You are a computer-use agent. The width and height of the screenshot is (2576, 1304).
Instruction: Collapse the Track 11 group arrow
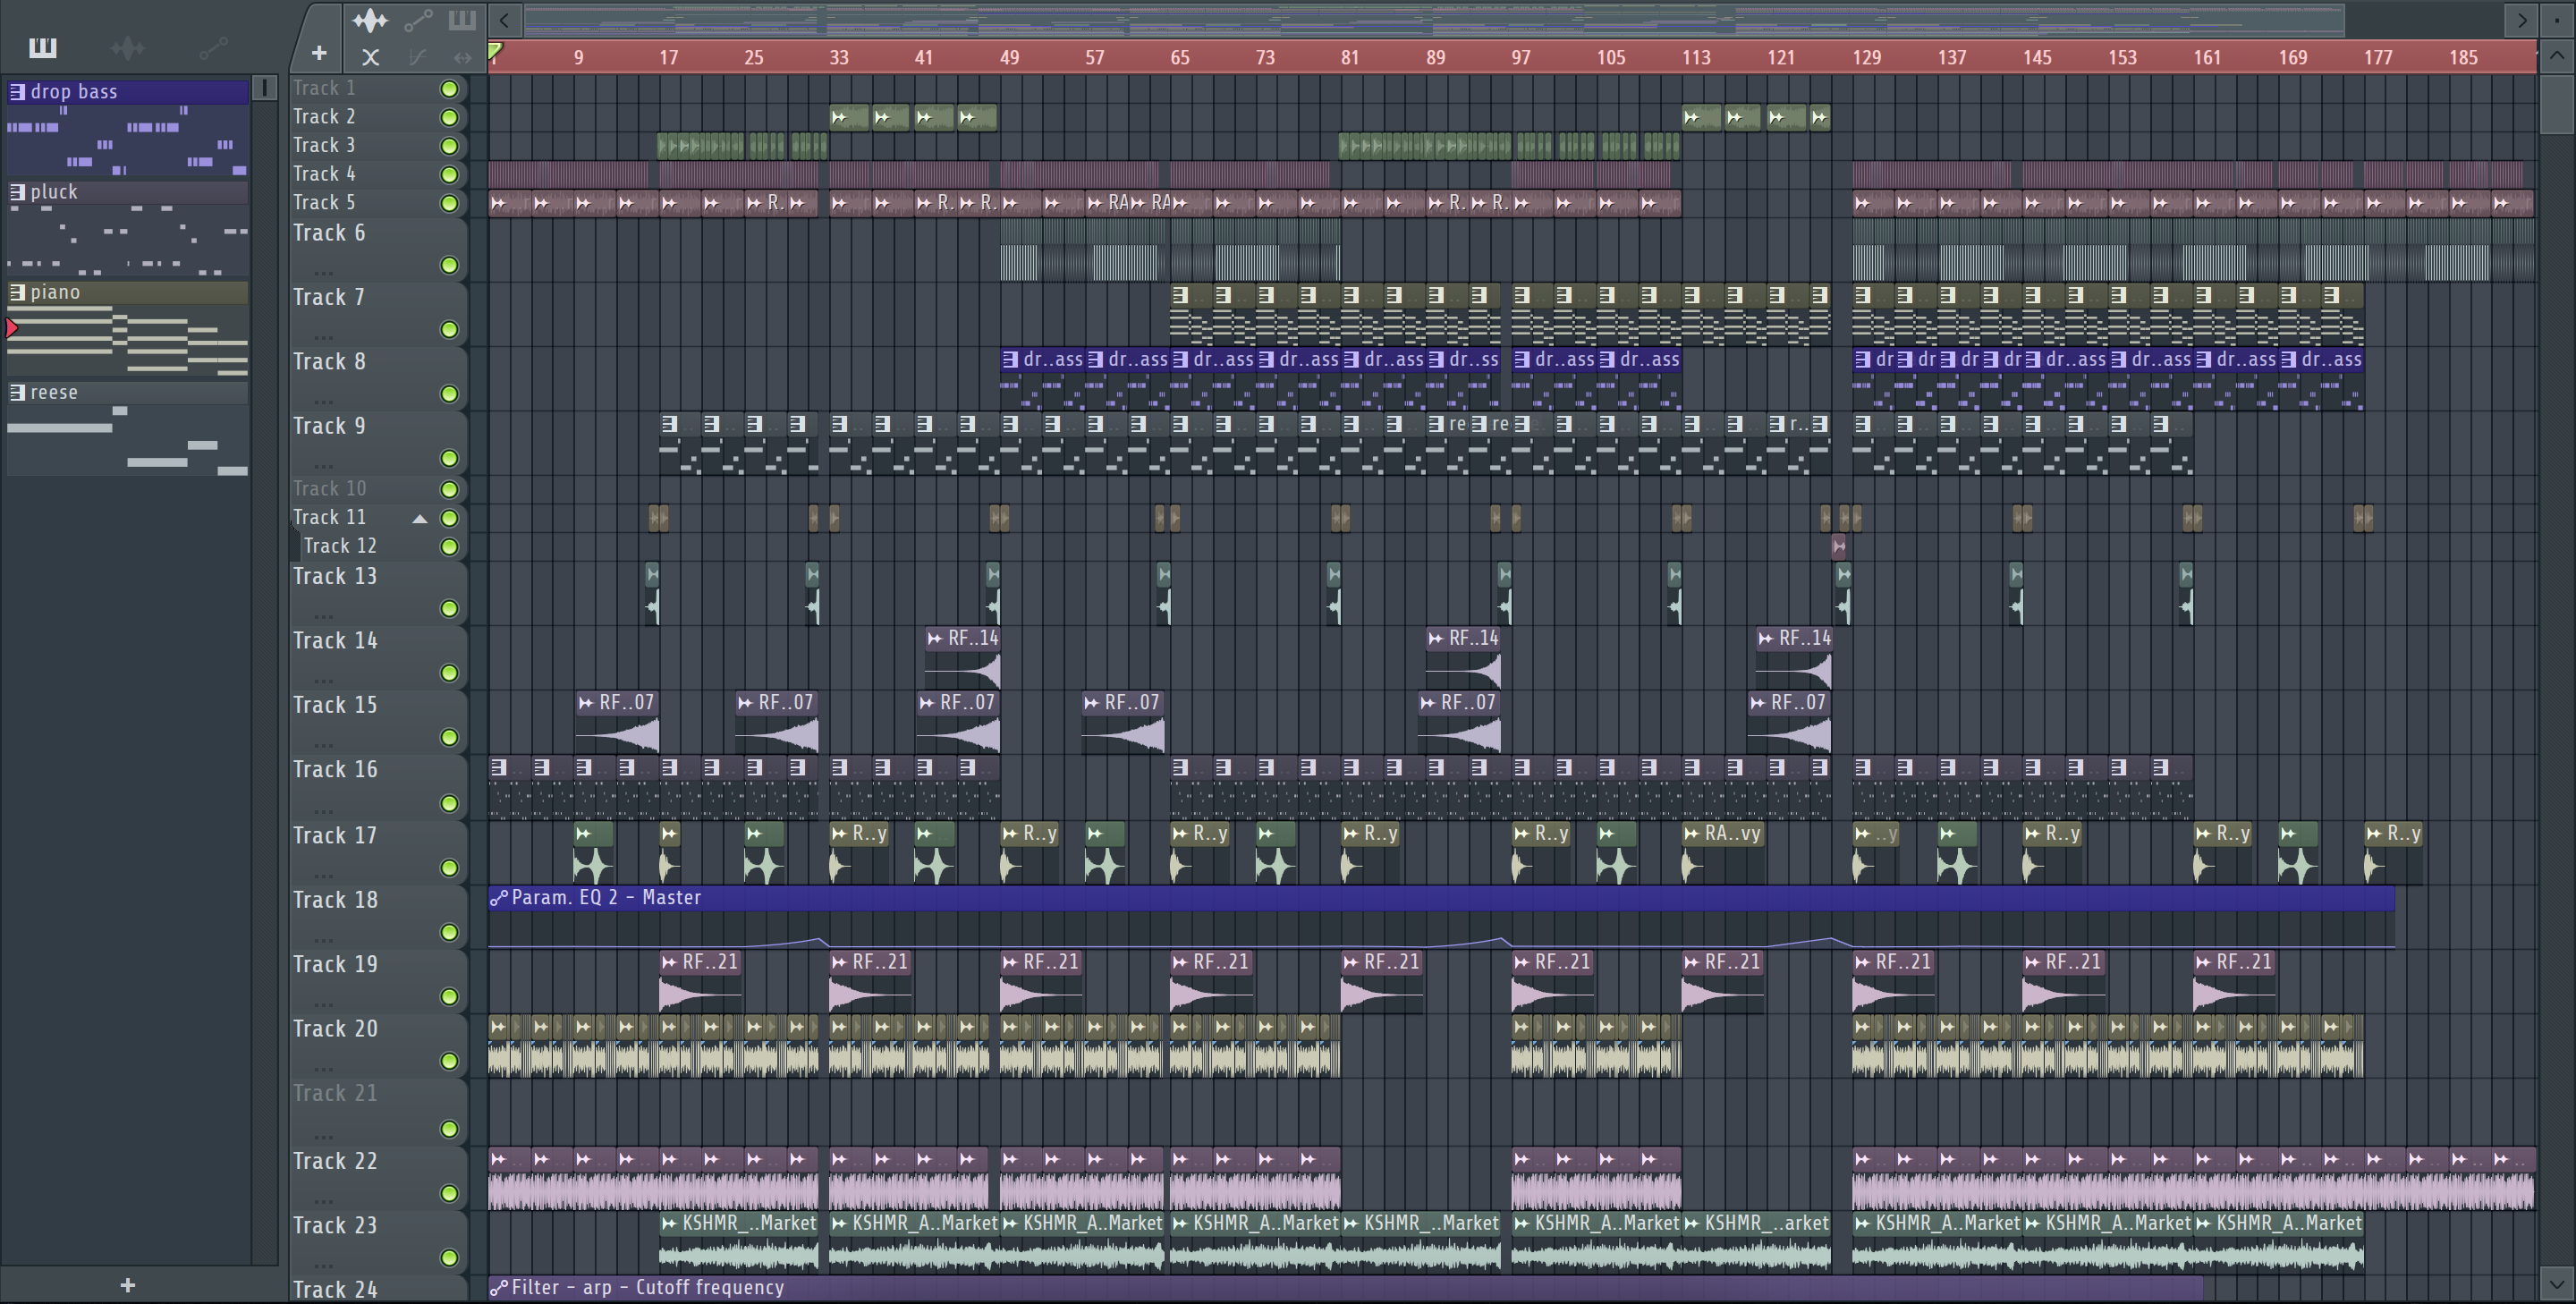(420, 518)
